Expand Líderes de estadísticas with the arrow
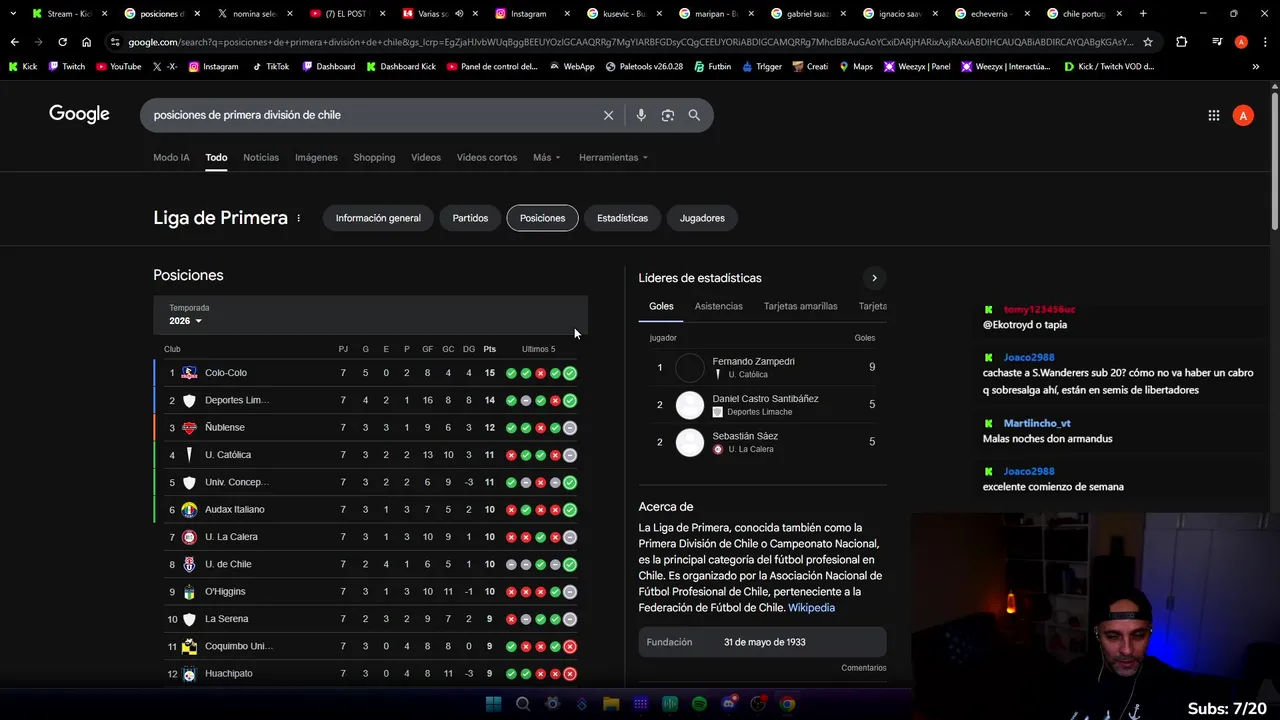Viewport: 1280px width, 720px height. pyautogui.click(x=874, y=278)
